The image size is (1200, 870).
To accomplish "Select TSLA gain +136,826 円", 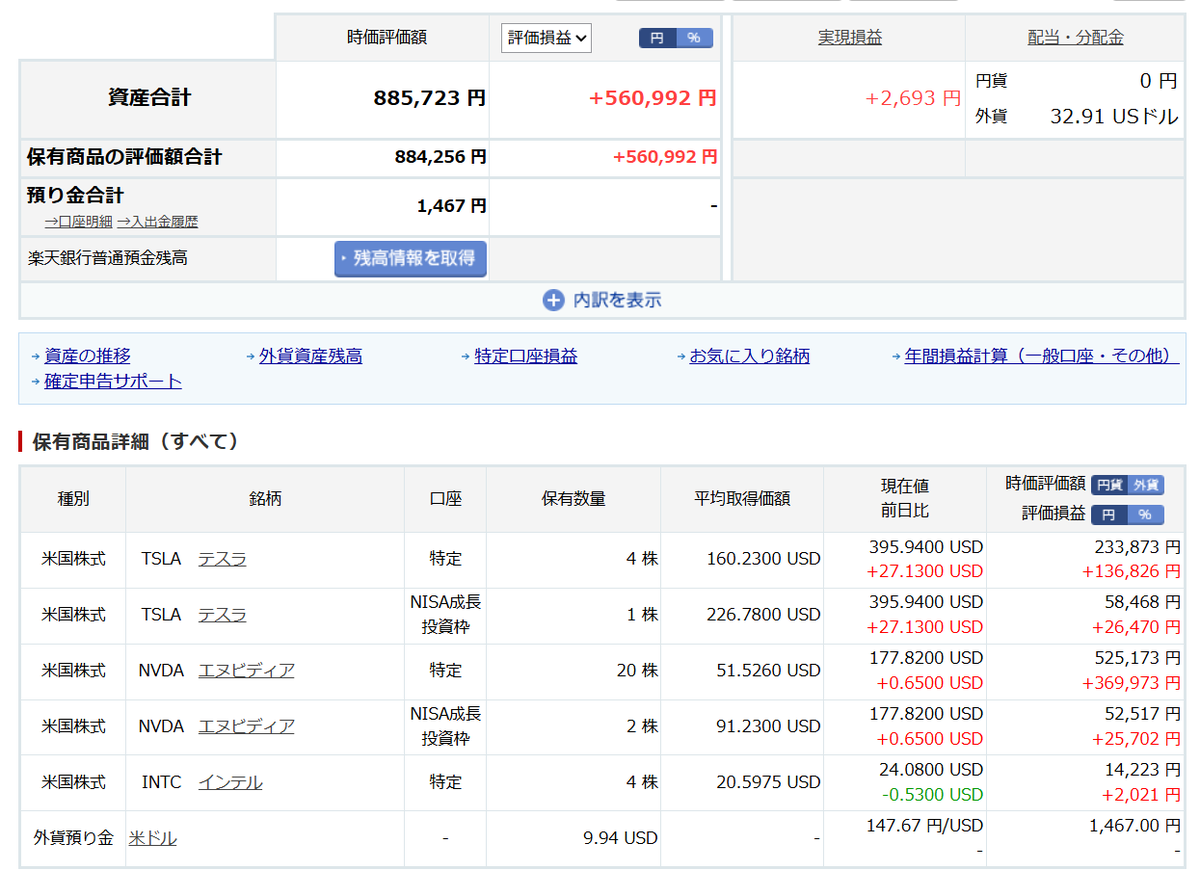I will pos(1131,571).
